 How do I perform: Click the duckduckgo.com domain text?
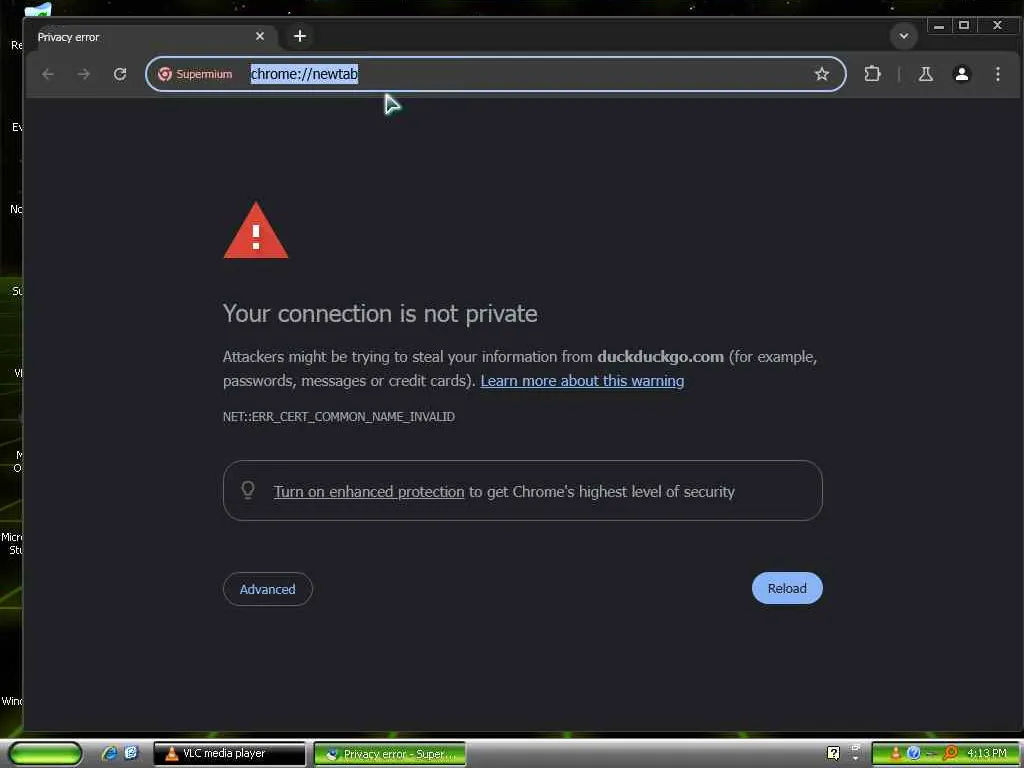point(660,357)
